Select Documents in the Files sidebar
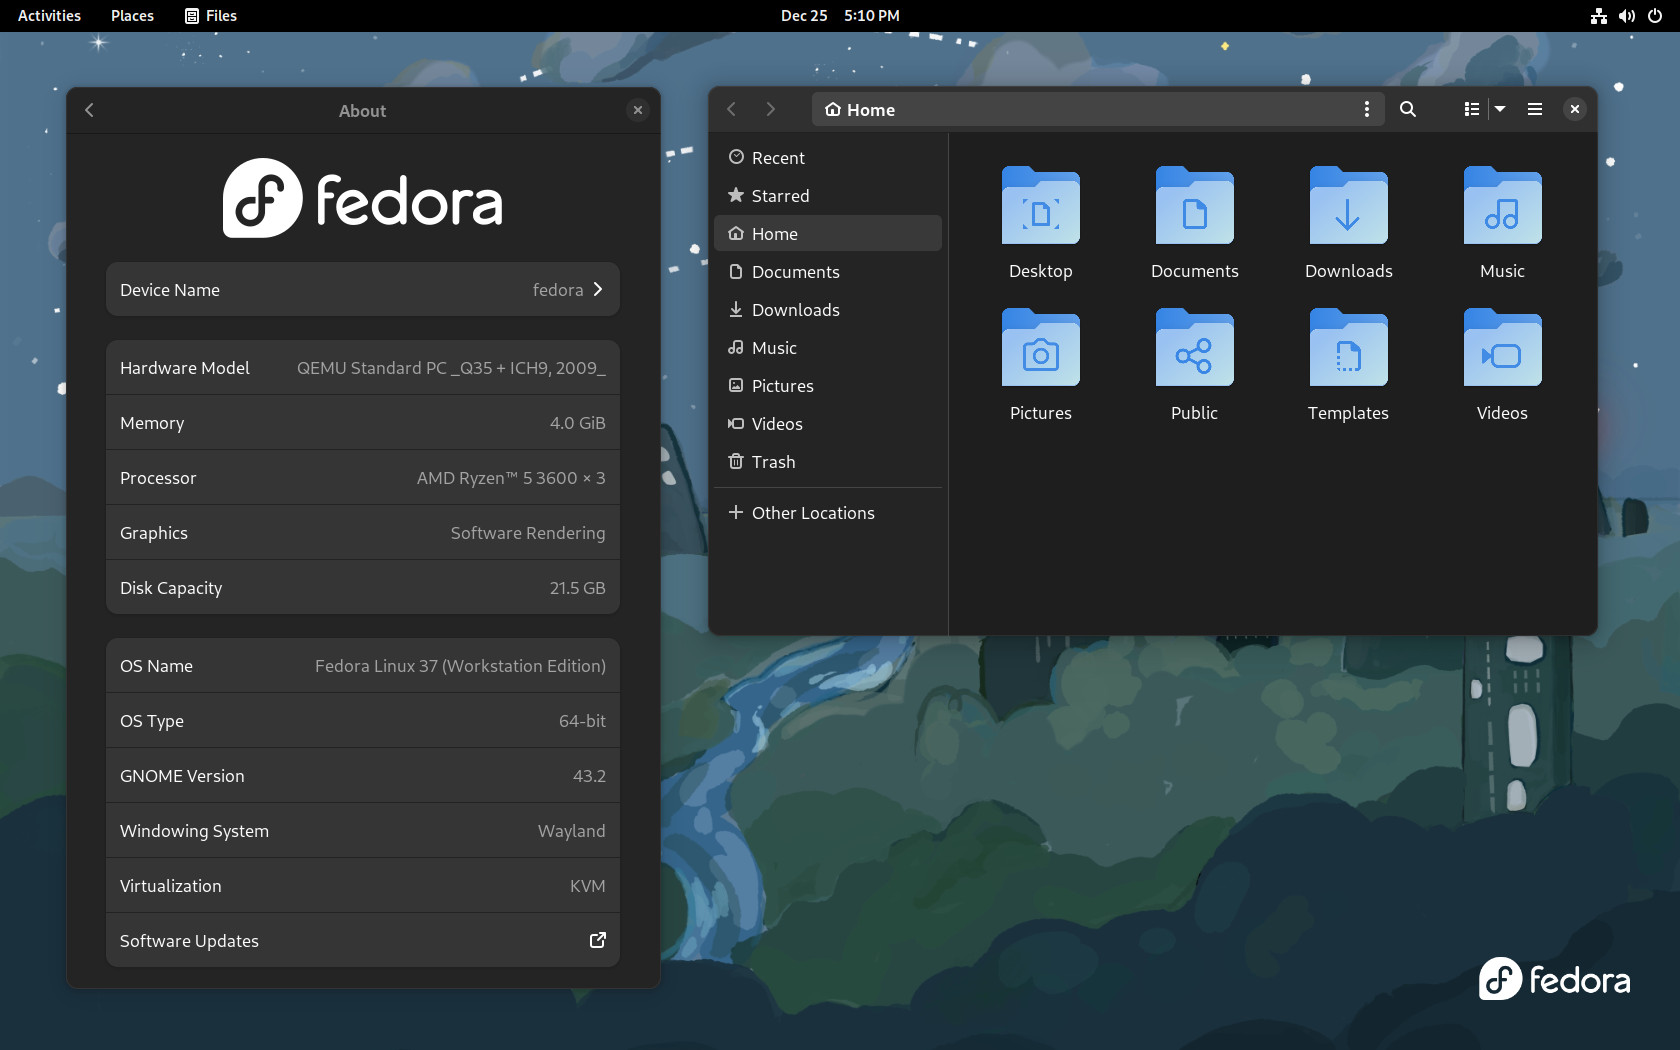Image resolution: width=1680 pixels, height=1050 pixels. tap(828, 272)
